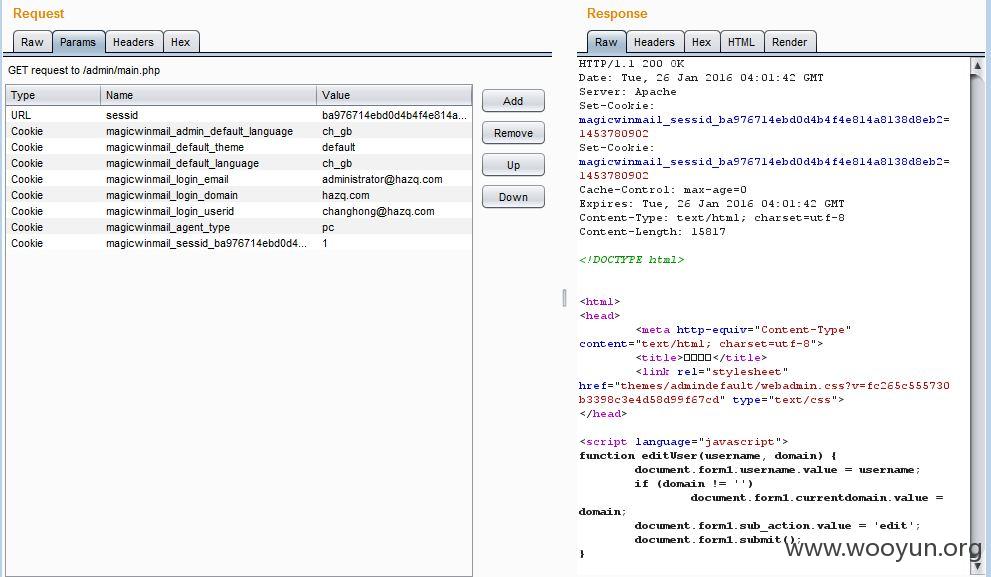The height and width of the screenshot is (577, 991).
Task: Click the value administrator@hazq.com
Action: point(382,179)
